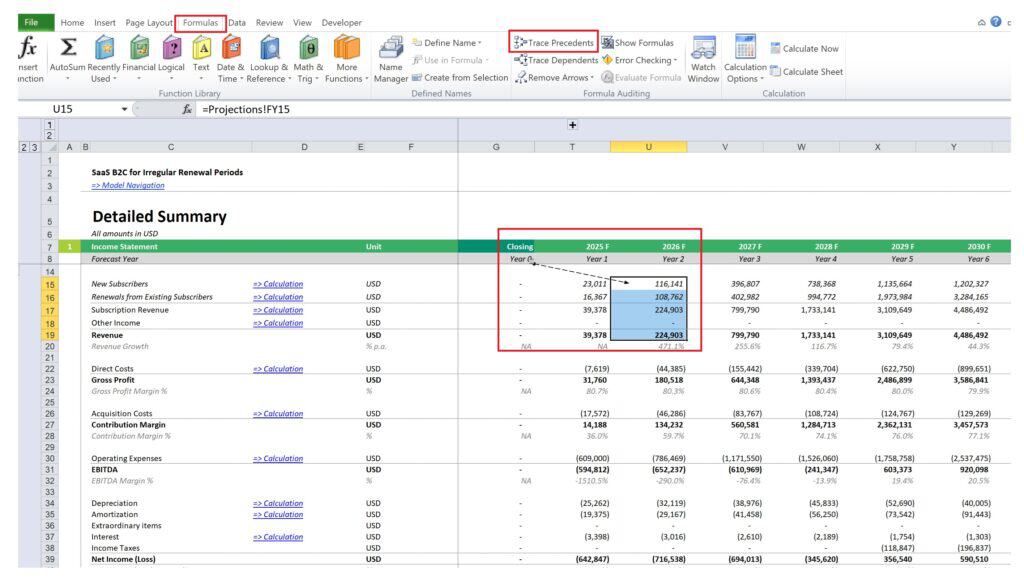Switch to the Home tab
Image resolution: width=1024 pixels, height=585 pixels.
click(72, 22)
